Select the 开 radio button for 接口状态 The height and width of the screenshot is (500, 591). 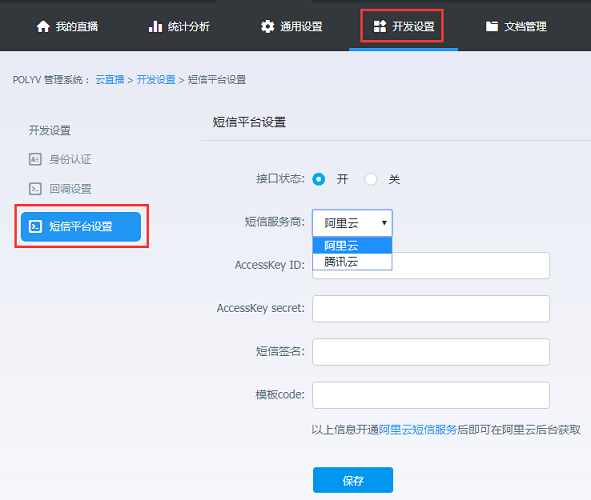(x=318, y=179)
